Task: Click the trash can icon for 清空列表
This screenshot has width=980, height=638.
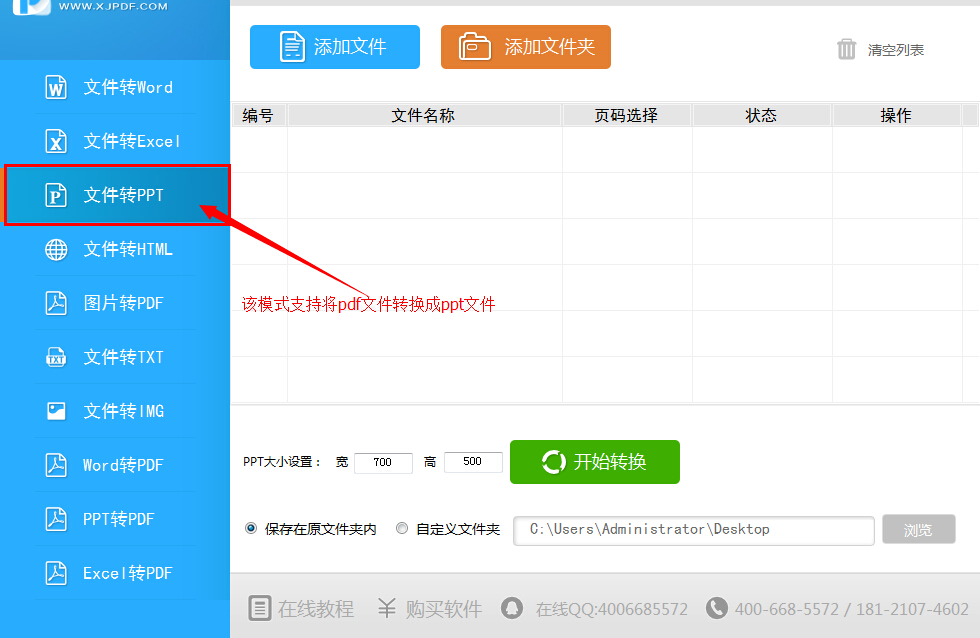Action: click(x=846, y=49)
